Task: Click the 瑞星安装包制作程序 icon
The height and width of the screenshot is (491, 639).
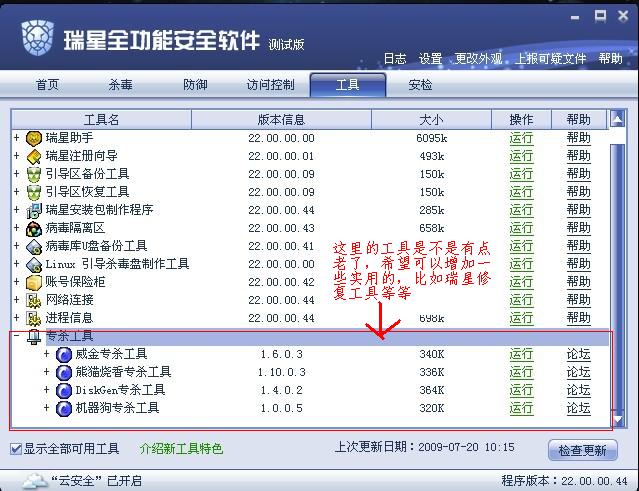Action: [34, 210]
